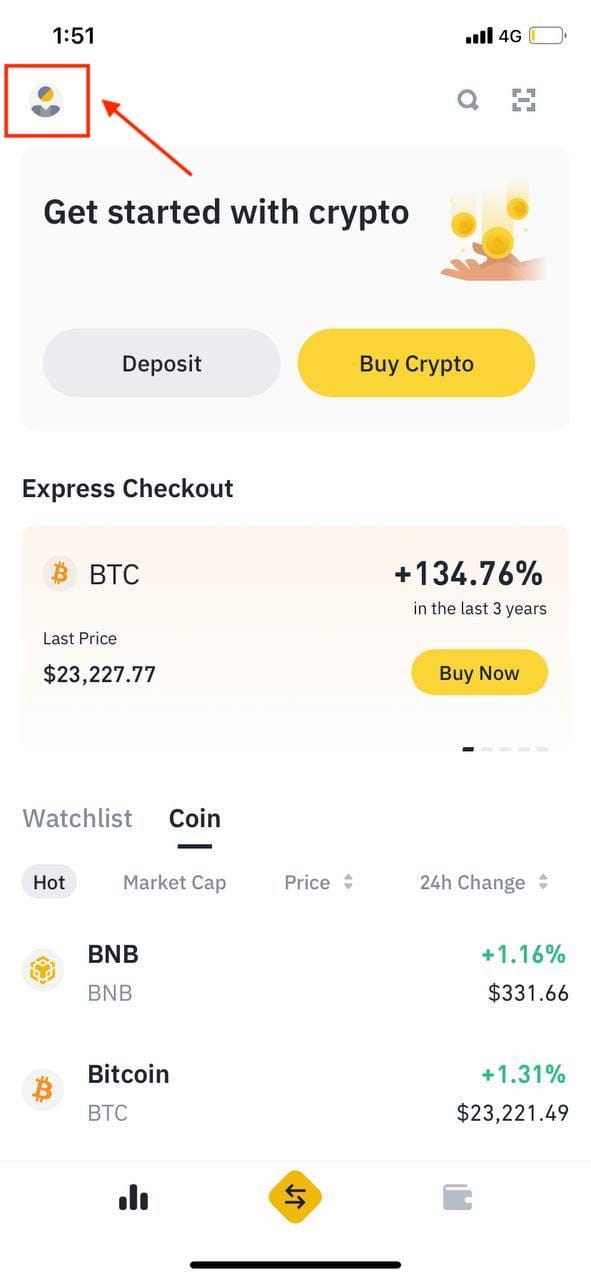Tap the search magnifier icon
Image resolution: width=591 pixels, height=1280 pixels.
click(x=468, y=100)
